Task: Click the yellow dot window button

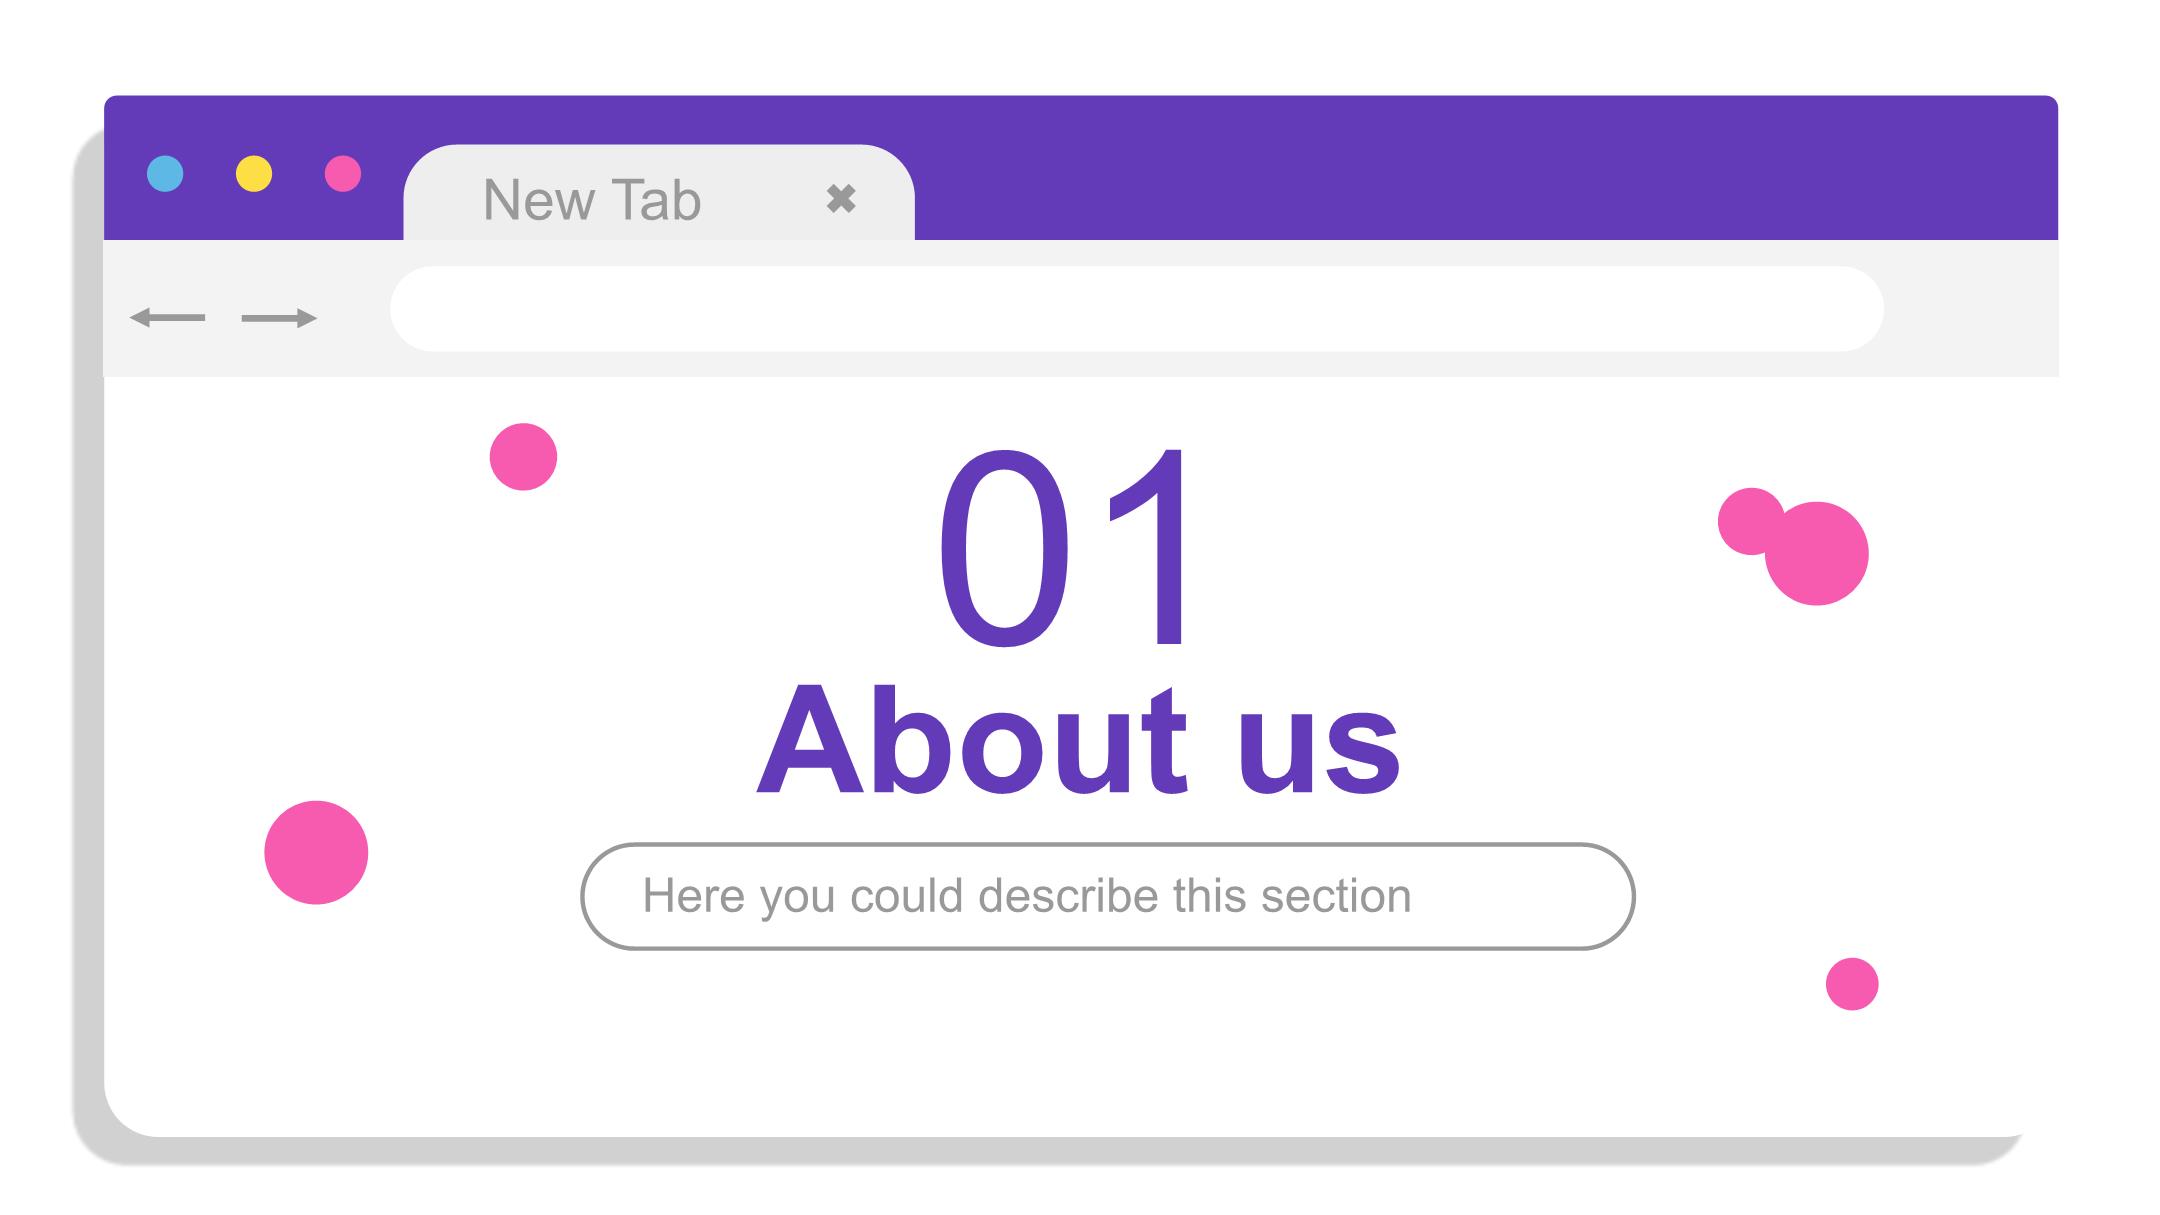Action: pyautogui.click(x=254, y=173)
